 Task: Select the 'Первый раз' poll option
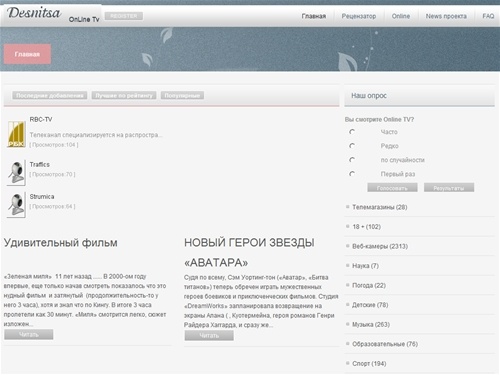(x=352, y=174)
